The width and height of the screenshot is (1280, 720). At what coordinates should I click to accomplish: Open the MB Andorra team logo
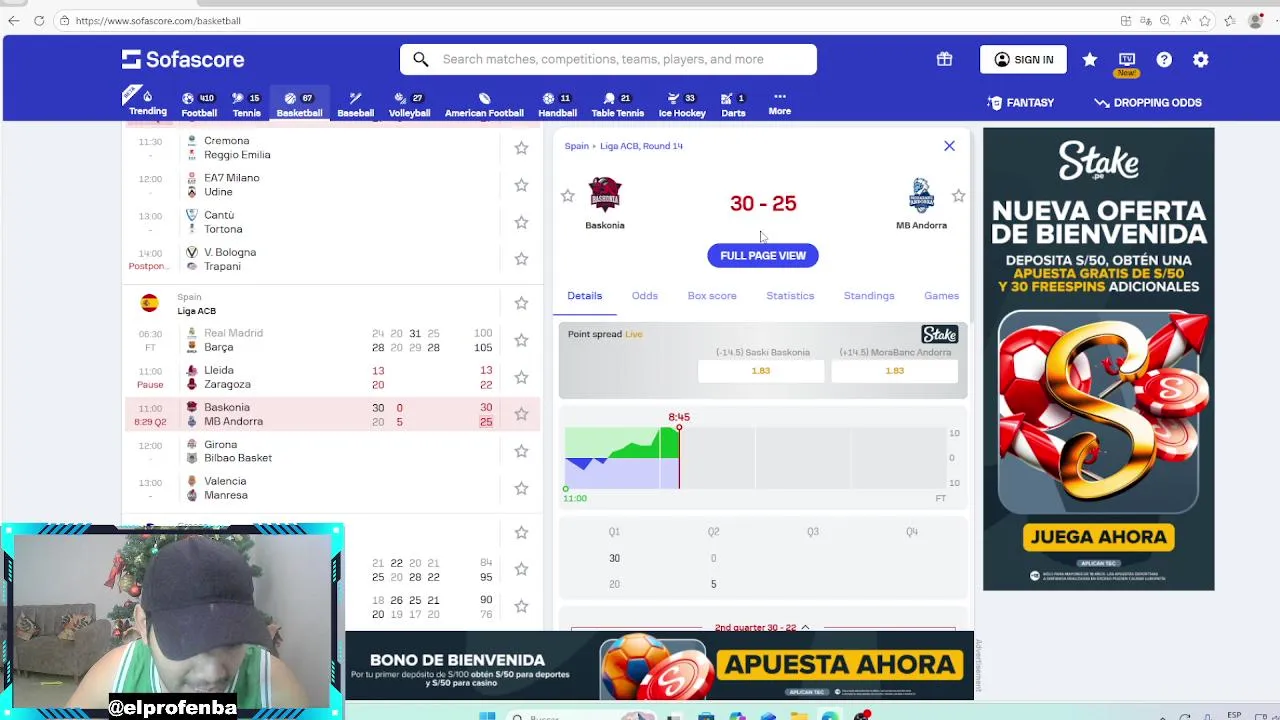pos(921,195)
